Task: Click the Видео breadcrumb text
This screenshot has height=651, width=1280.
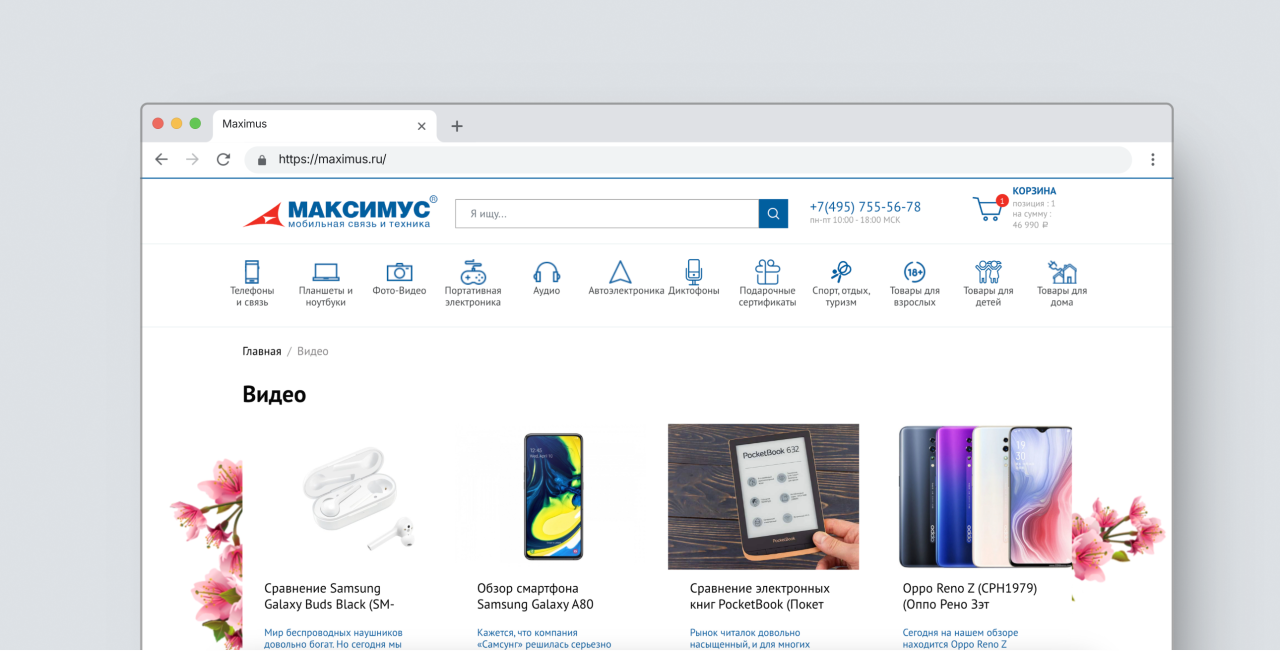Action: 313,351
